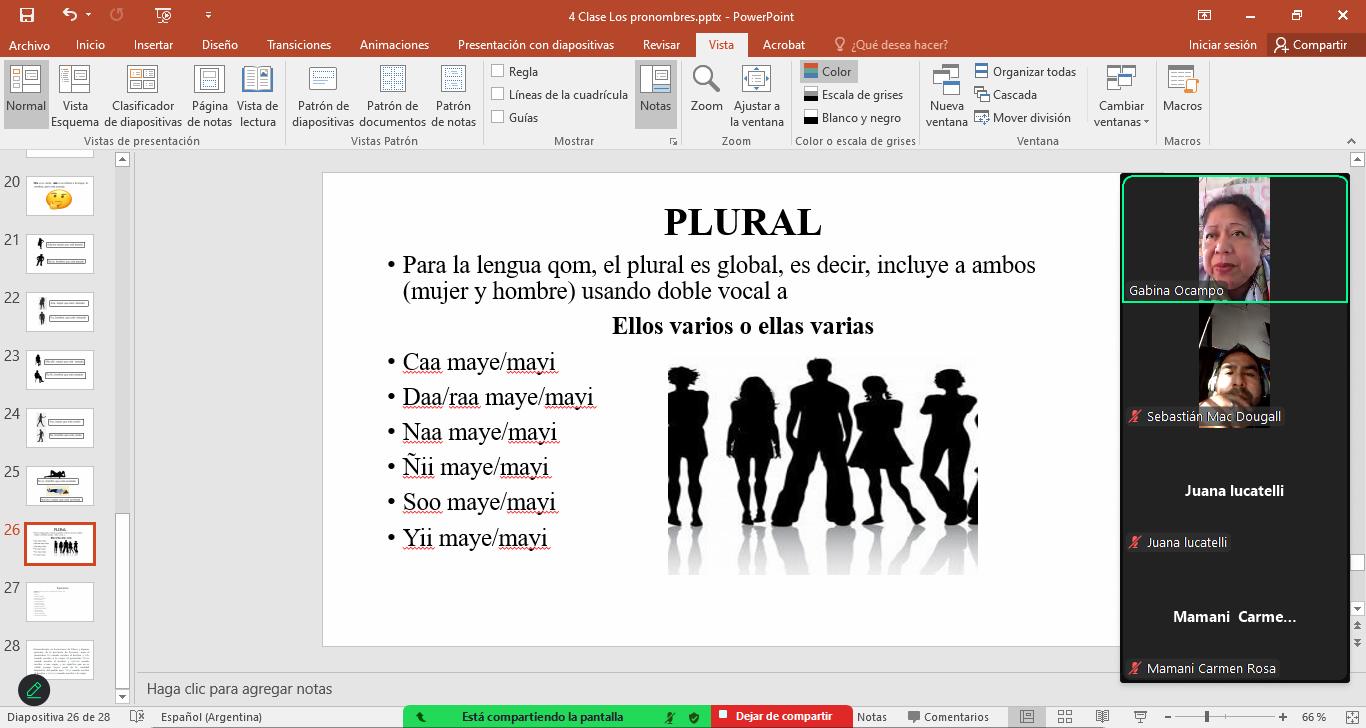Select slide 27 thumbnail
The width and height of the screenshot is (1366, 728).
pyautogui.click(x=59, y=602)
